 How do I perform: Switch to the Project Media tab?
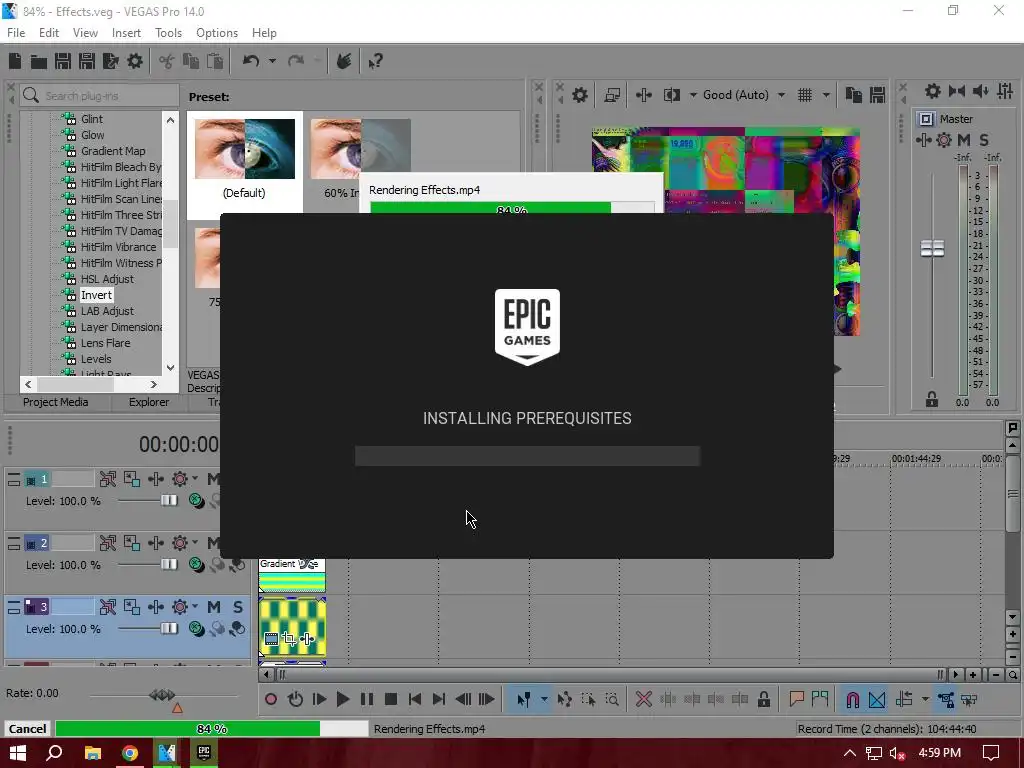tap(56, 402)
